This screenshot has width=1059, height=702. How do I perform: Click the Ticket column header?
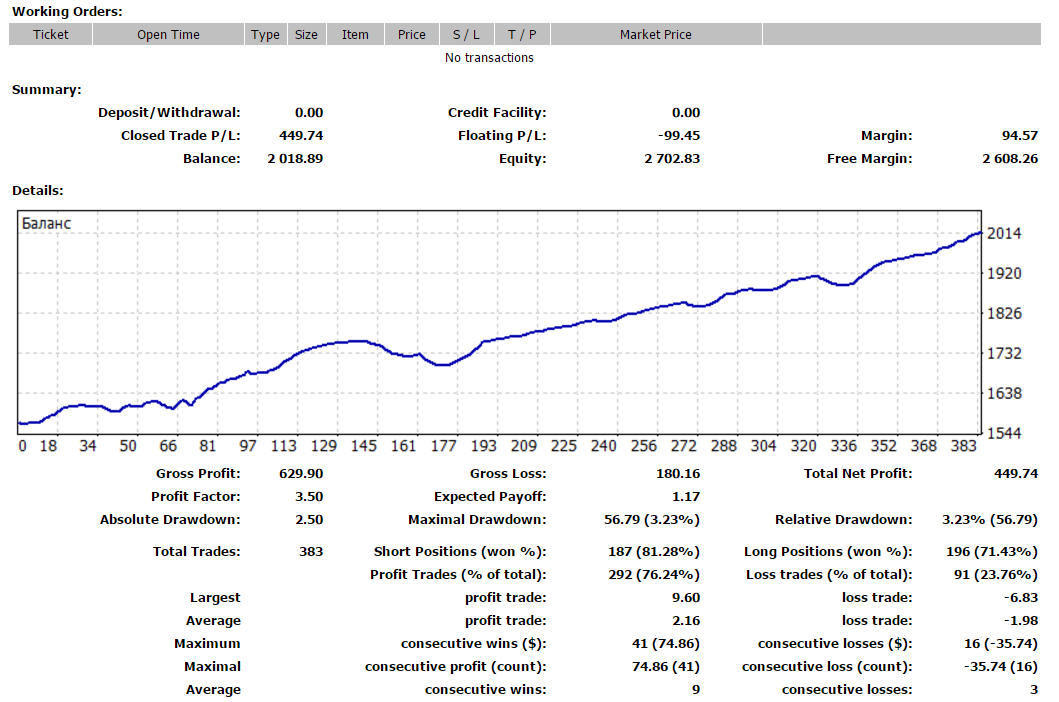click(51, 34)
